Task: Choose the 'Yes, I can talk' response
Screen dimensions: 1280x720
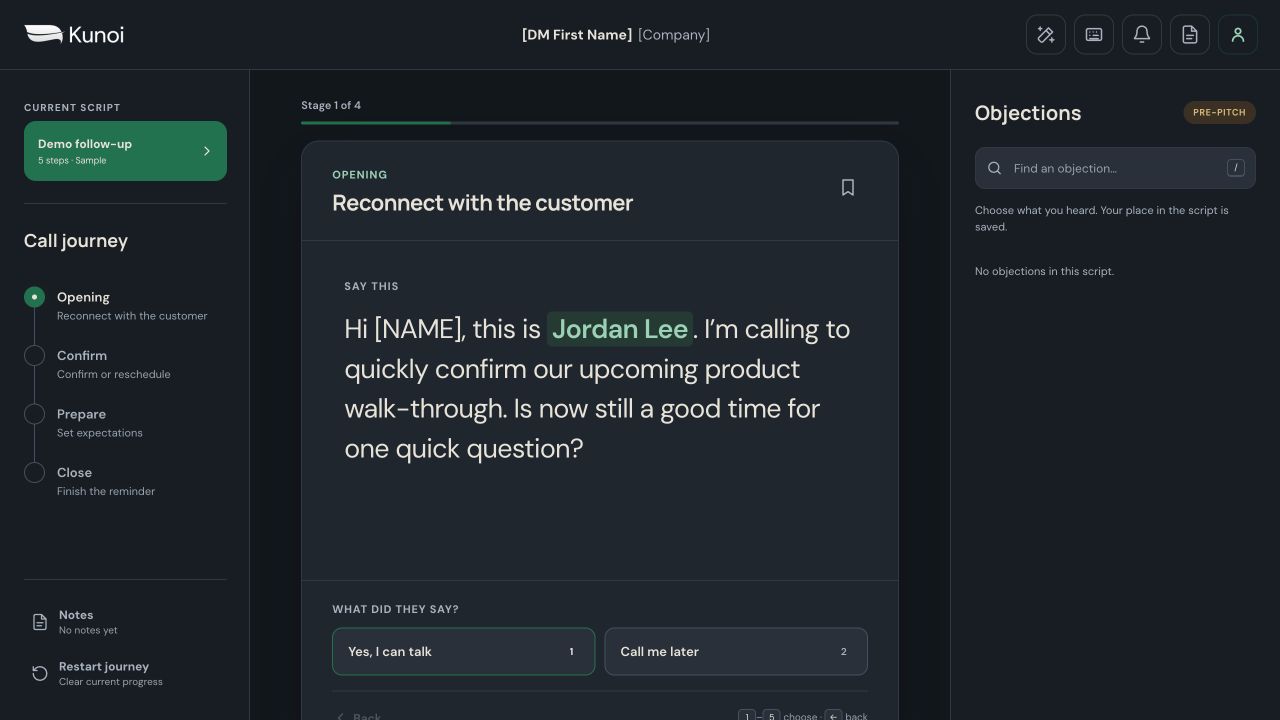Action: click(x=463, y=651)
